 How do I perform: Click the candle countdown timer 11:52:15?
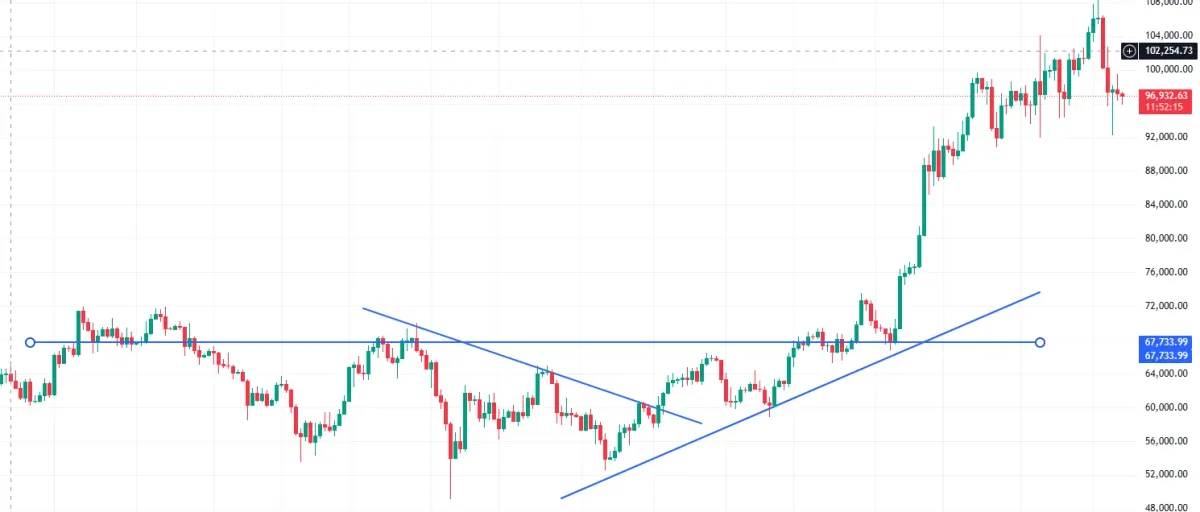pos(1167,107)
